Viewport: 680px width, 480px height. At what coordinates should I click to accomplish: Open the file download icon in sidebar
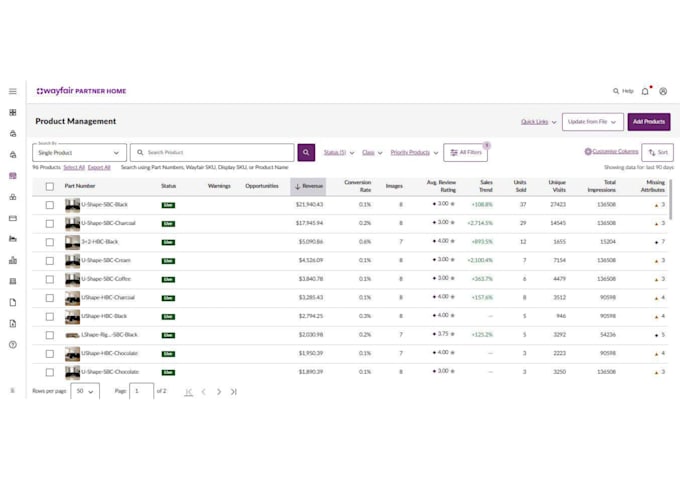tap(13, 323)
